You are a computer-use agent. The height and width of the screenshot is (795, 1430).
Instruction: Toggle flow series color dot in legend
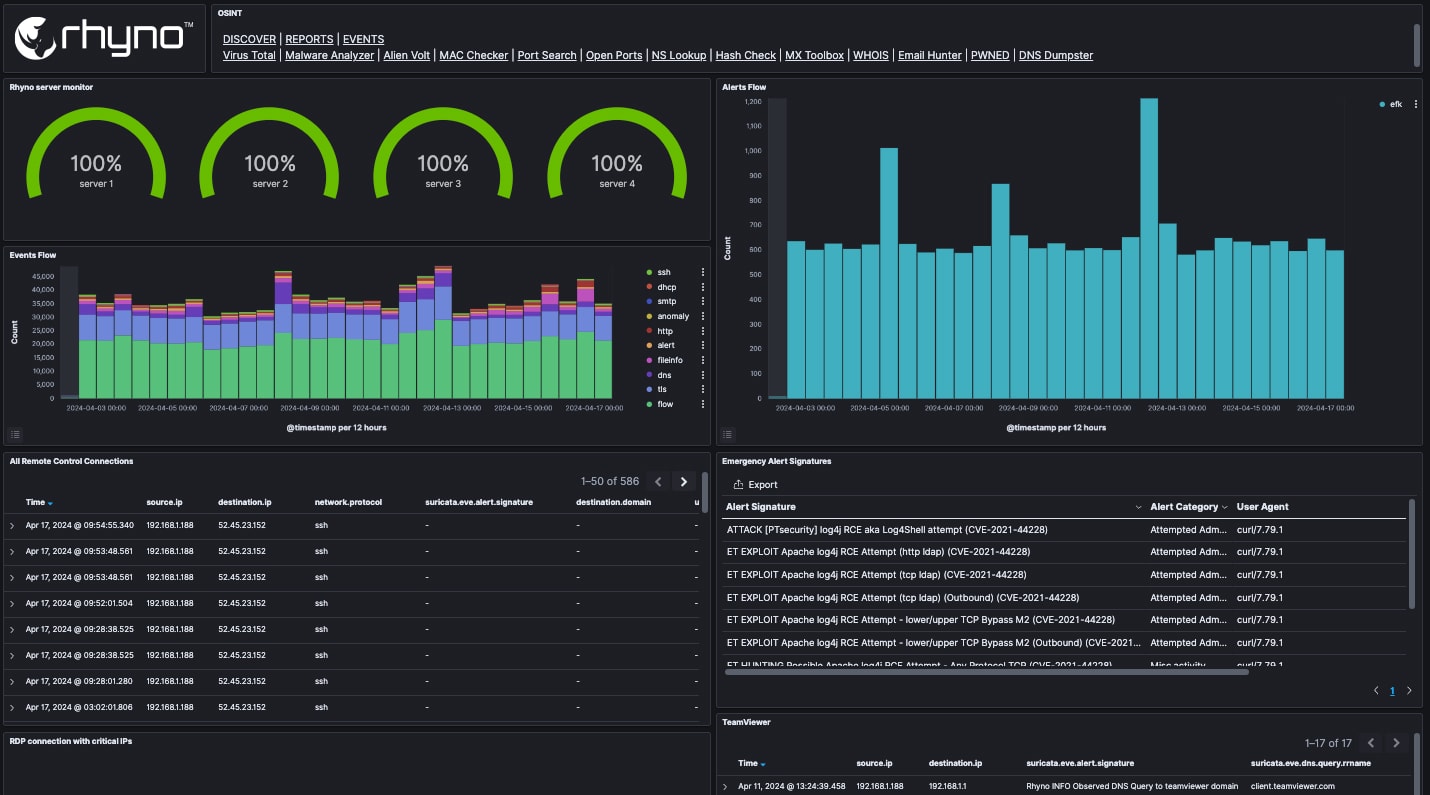coord(649,404)
